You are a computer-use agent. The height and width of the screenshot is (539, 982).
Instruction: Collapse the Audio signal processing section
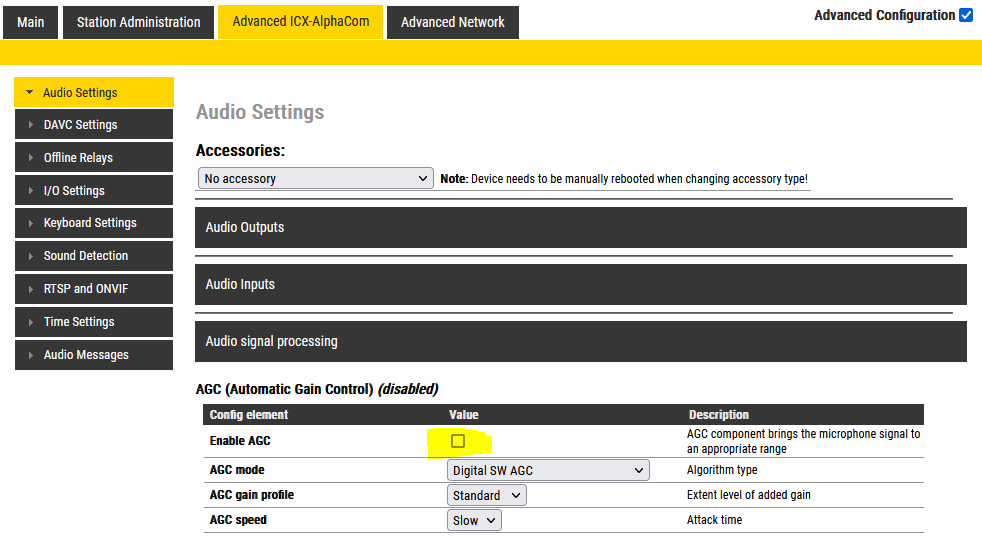point(580,341)
